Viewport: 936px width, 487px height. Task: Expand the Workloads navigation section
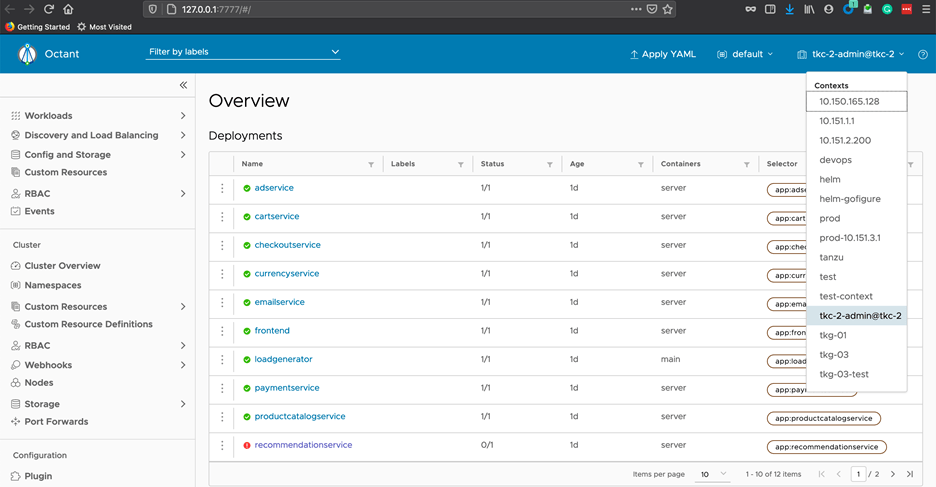click(183, 116)
